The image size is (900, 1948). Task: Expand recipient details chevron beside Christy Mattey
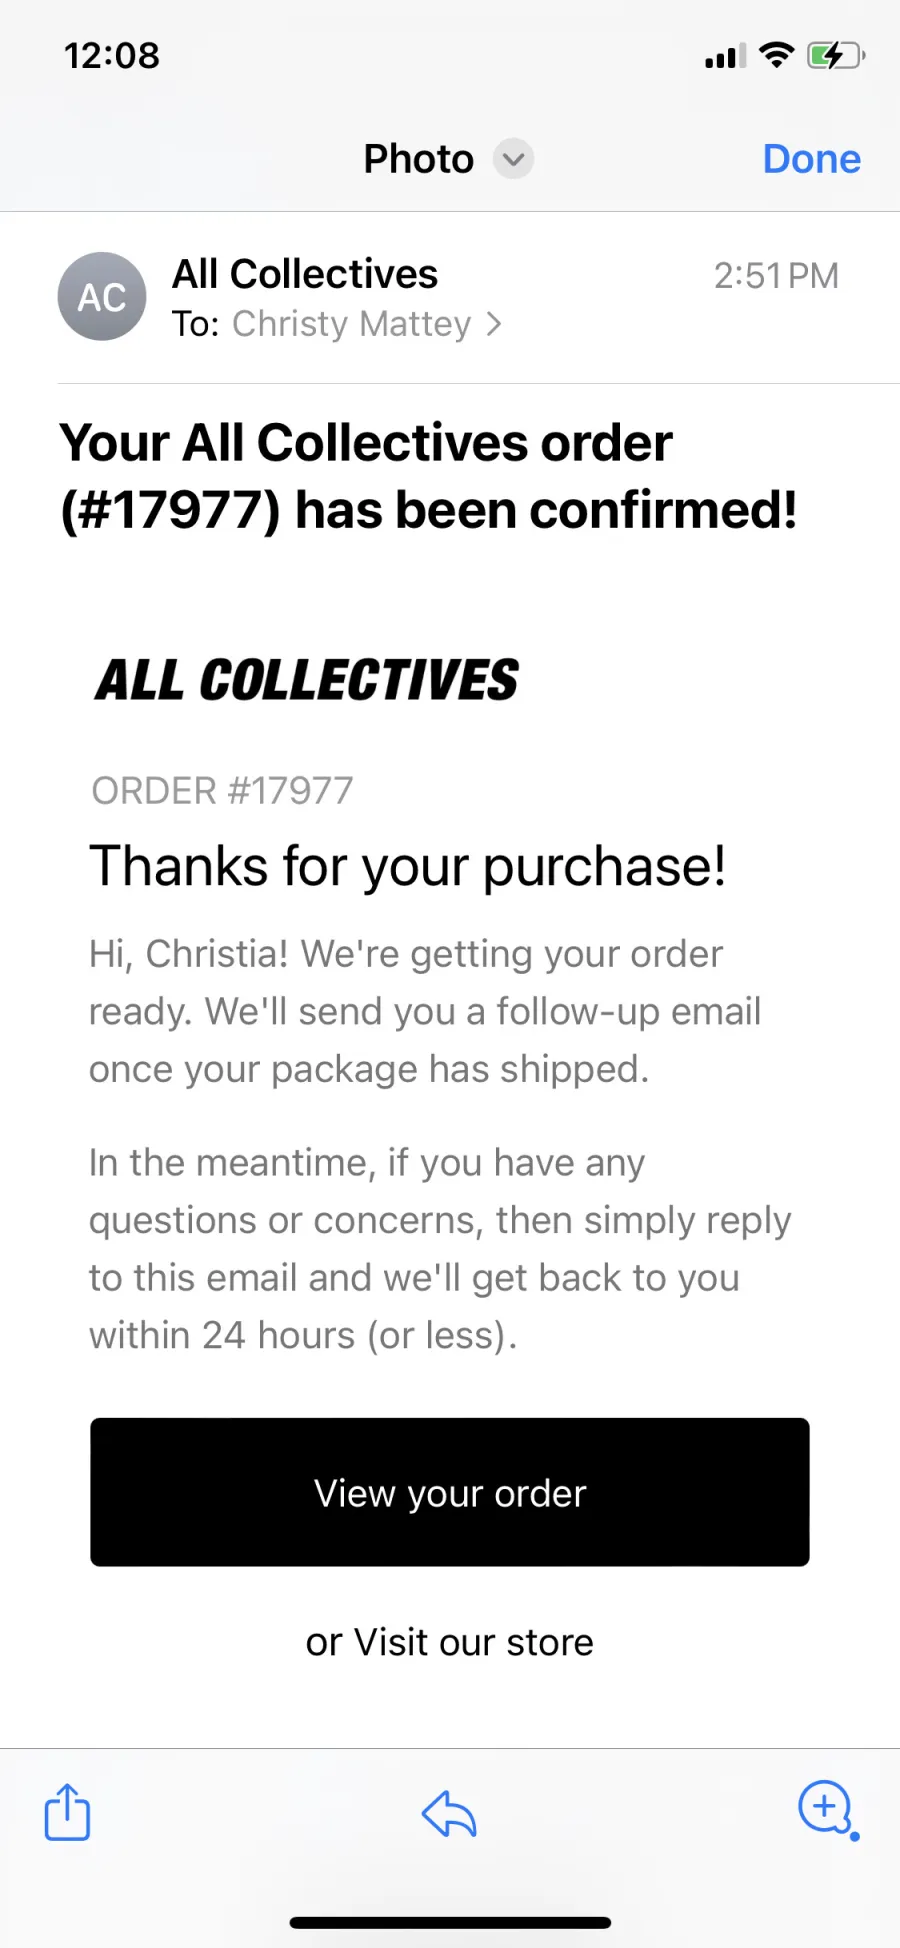pos(493,324)
